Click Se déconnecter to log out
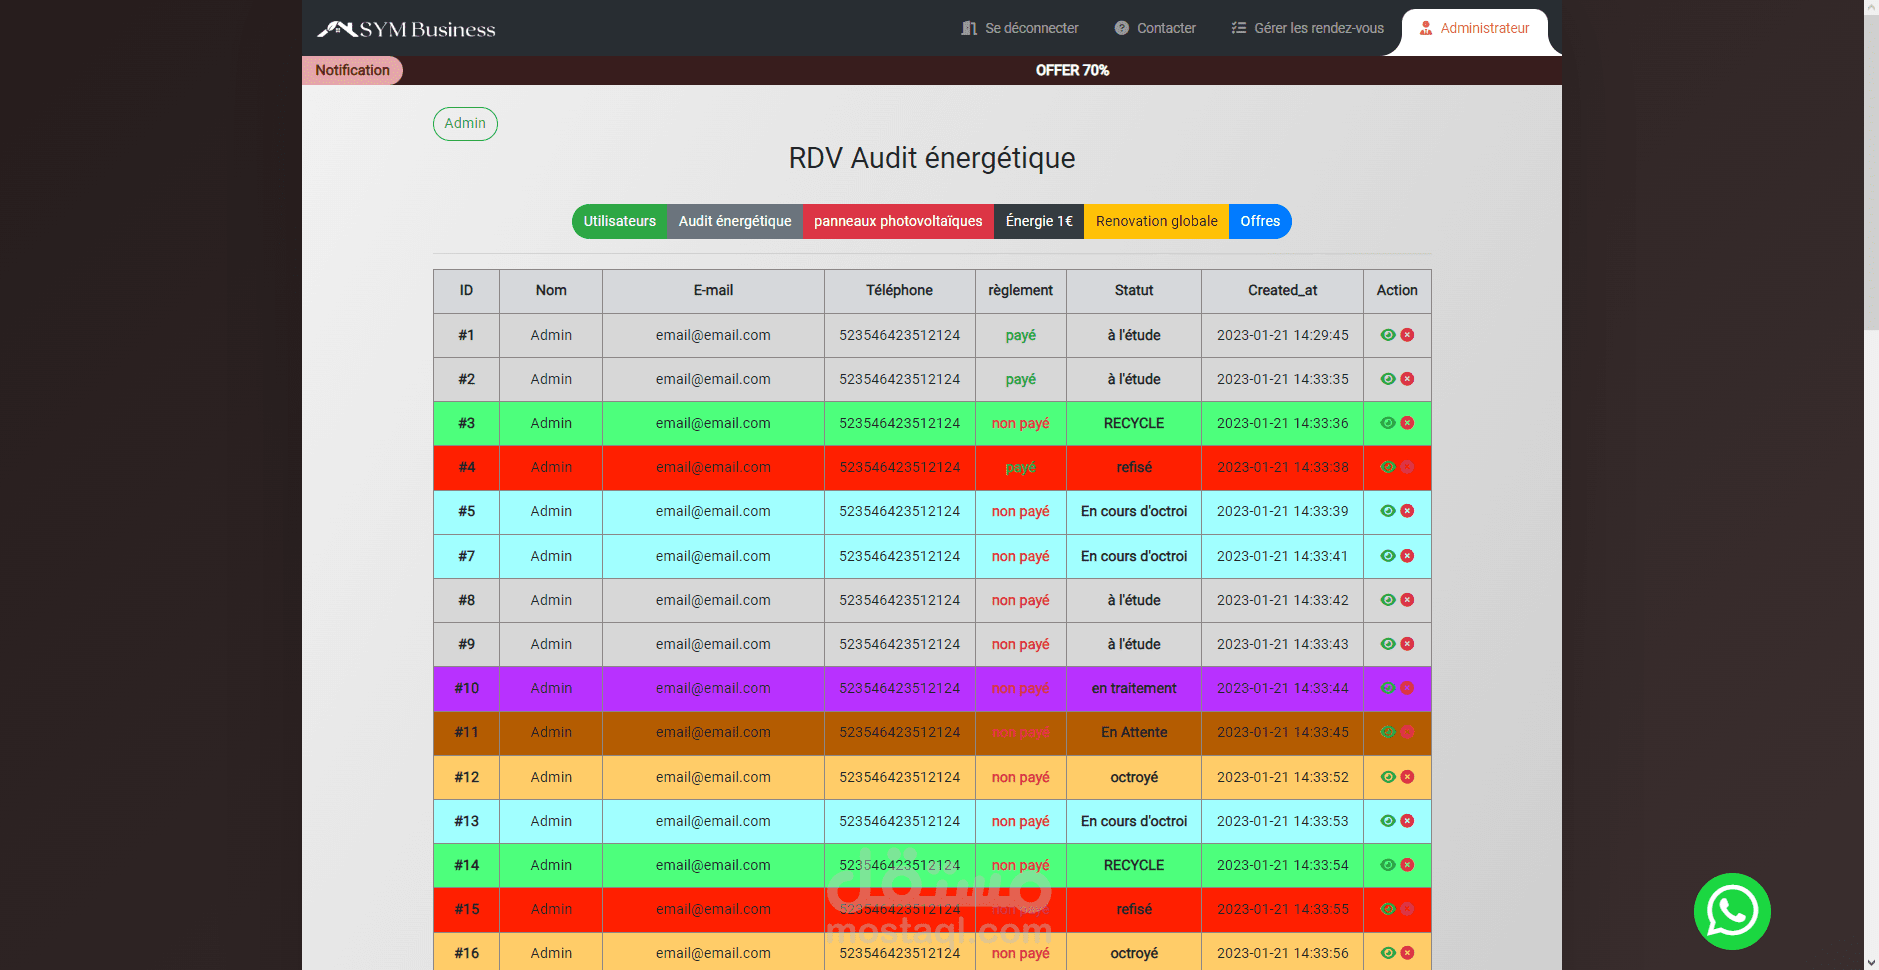The width and height of the screenshot is (1879, 970). pyautogui.click(x=1020, y=28)
